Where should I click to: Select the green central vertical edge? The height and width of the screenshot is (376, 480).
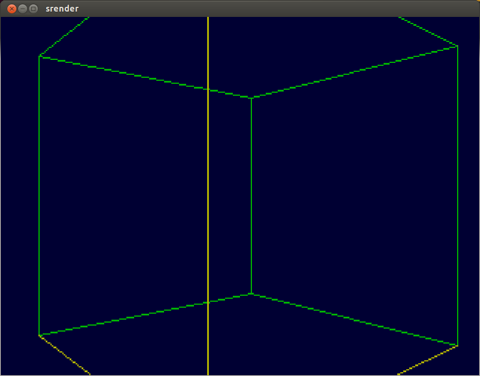251,196
